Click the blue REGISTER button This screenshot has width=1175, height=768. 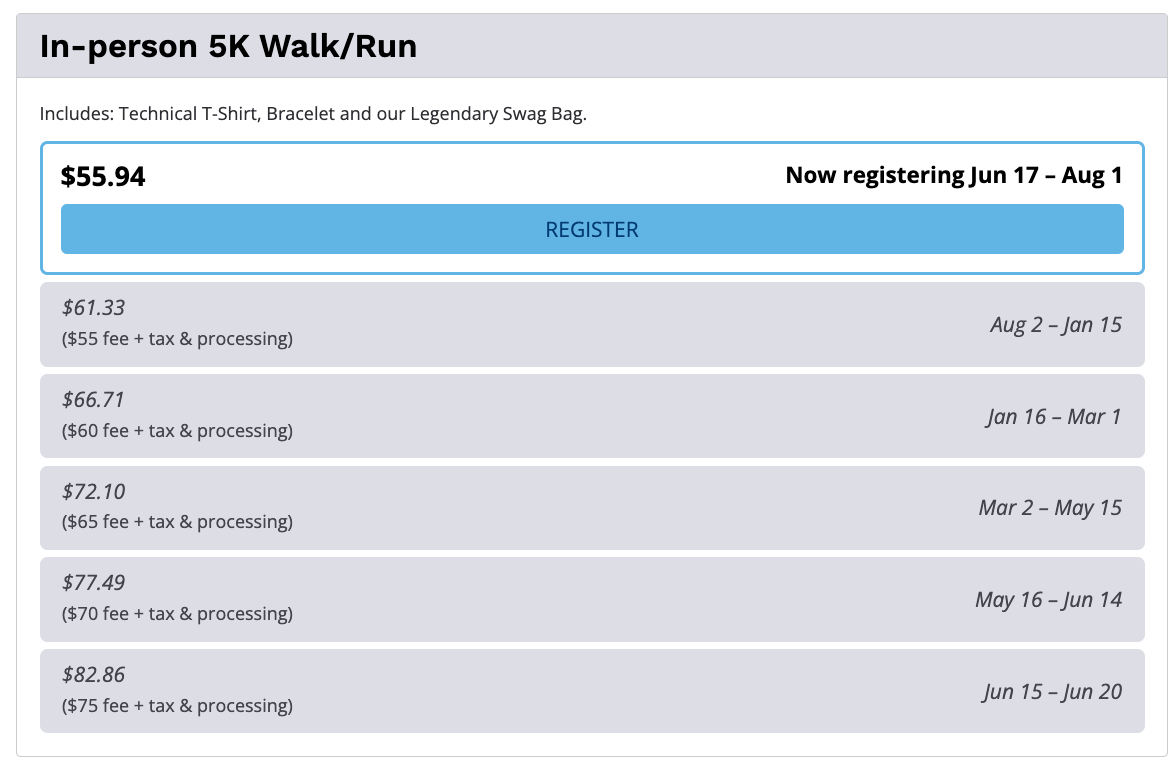592,229
